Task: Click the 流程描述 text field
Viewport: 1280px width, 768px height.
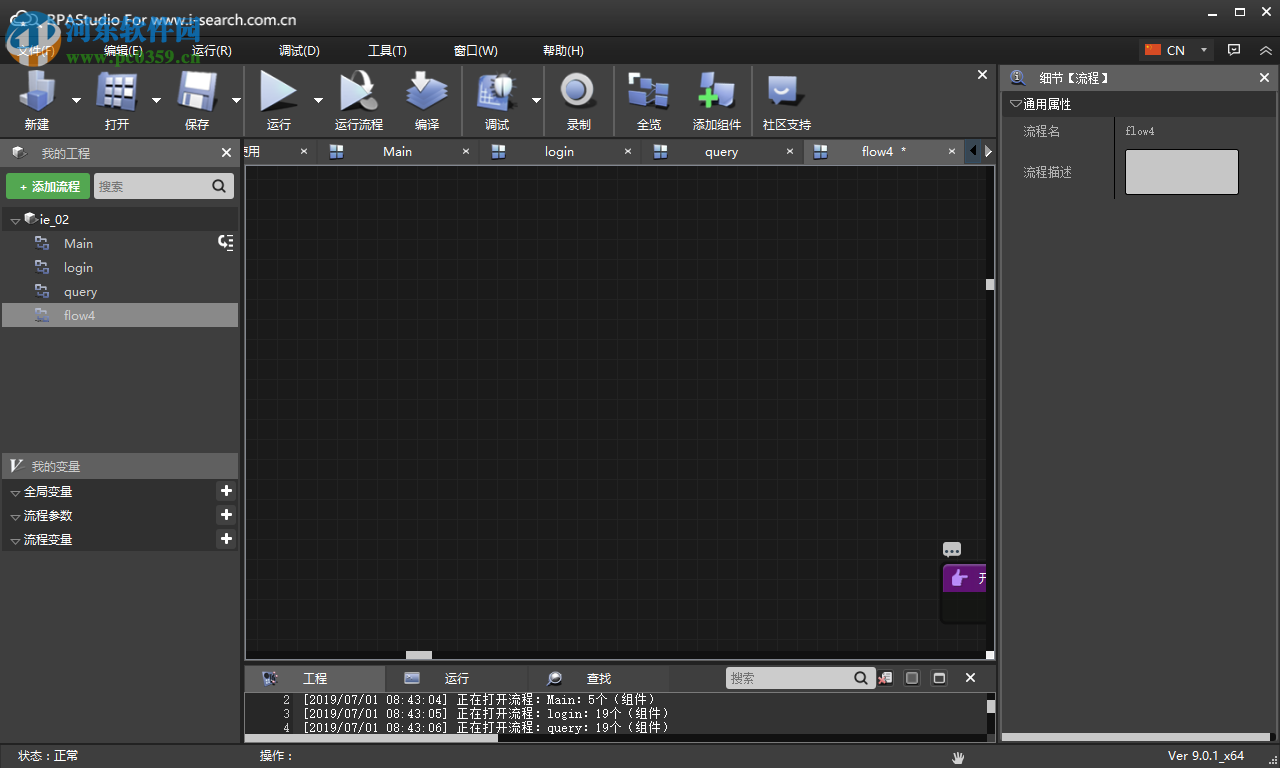Action: pos(1181,172)
